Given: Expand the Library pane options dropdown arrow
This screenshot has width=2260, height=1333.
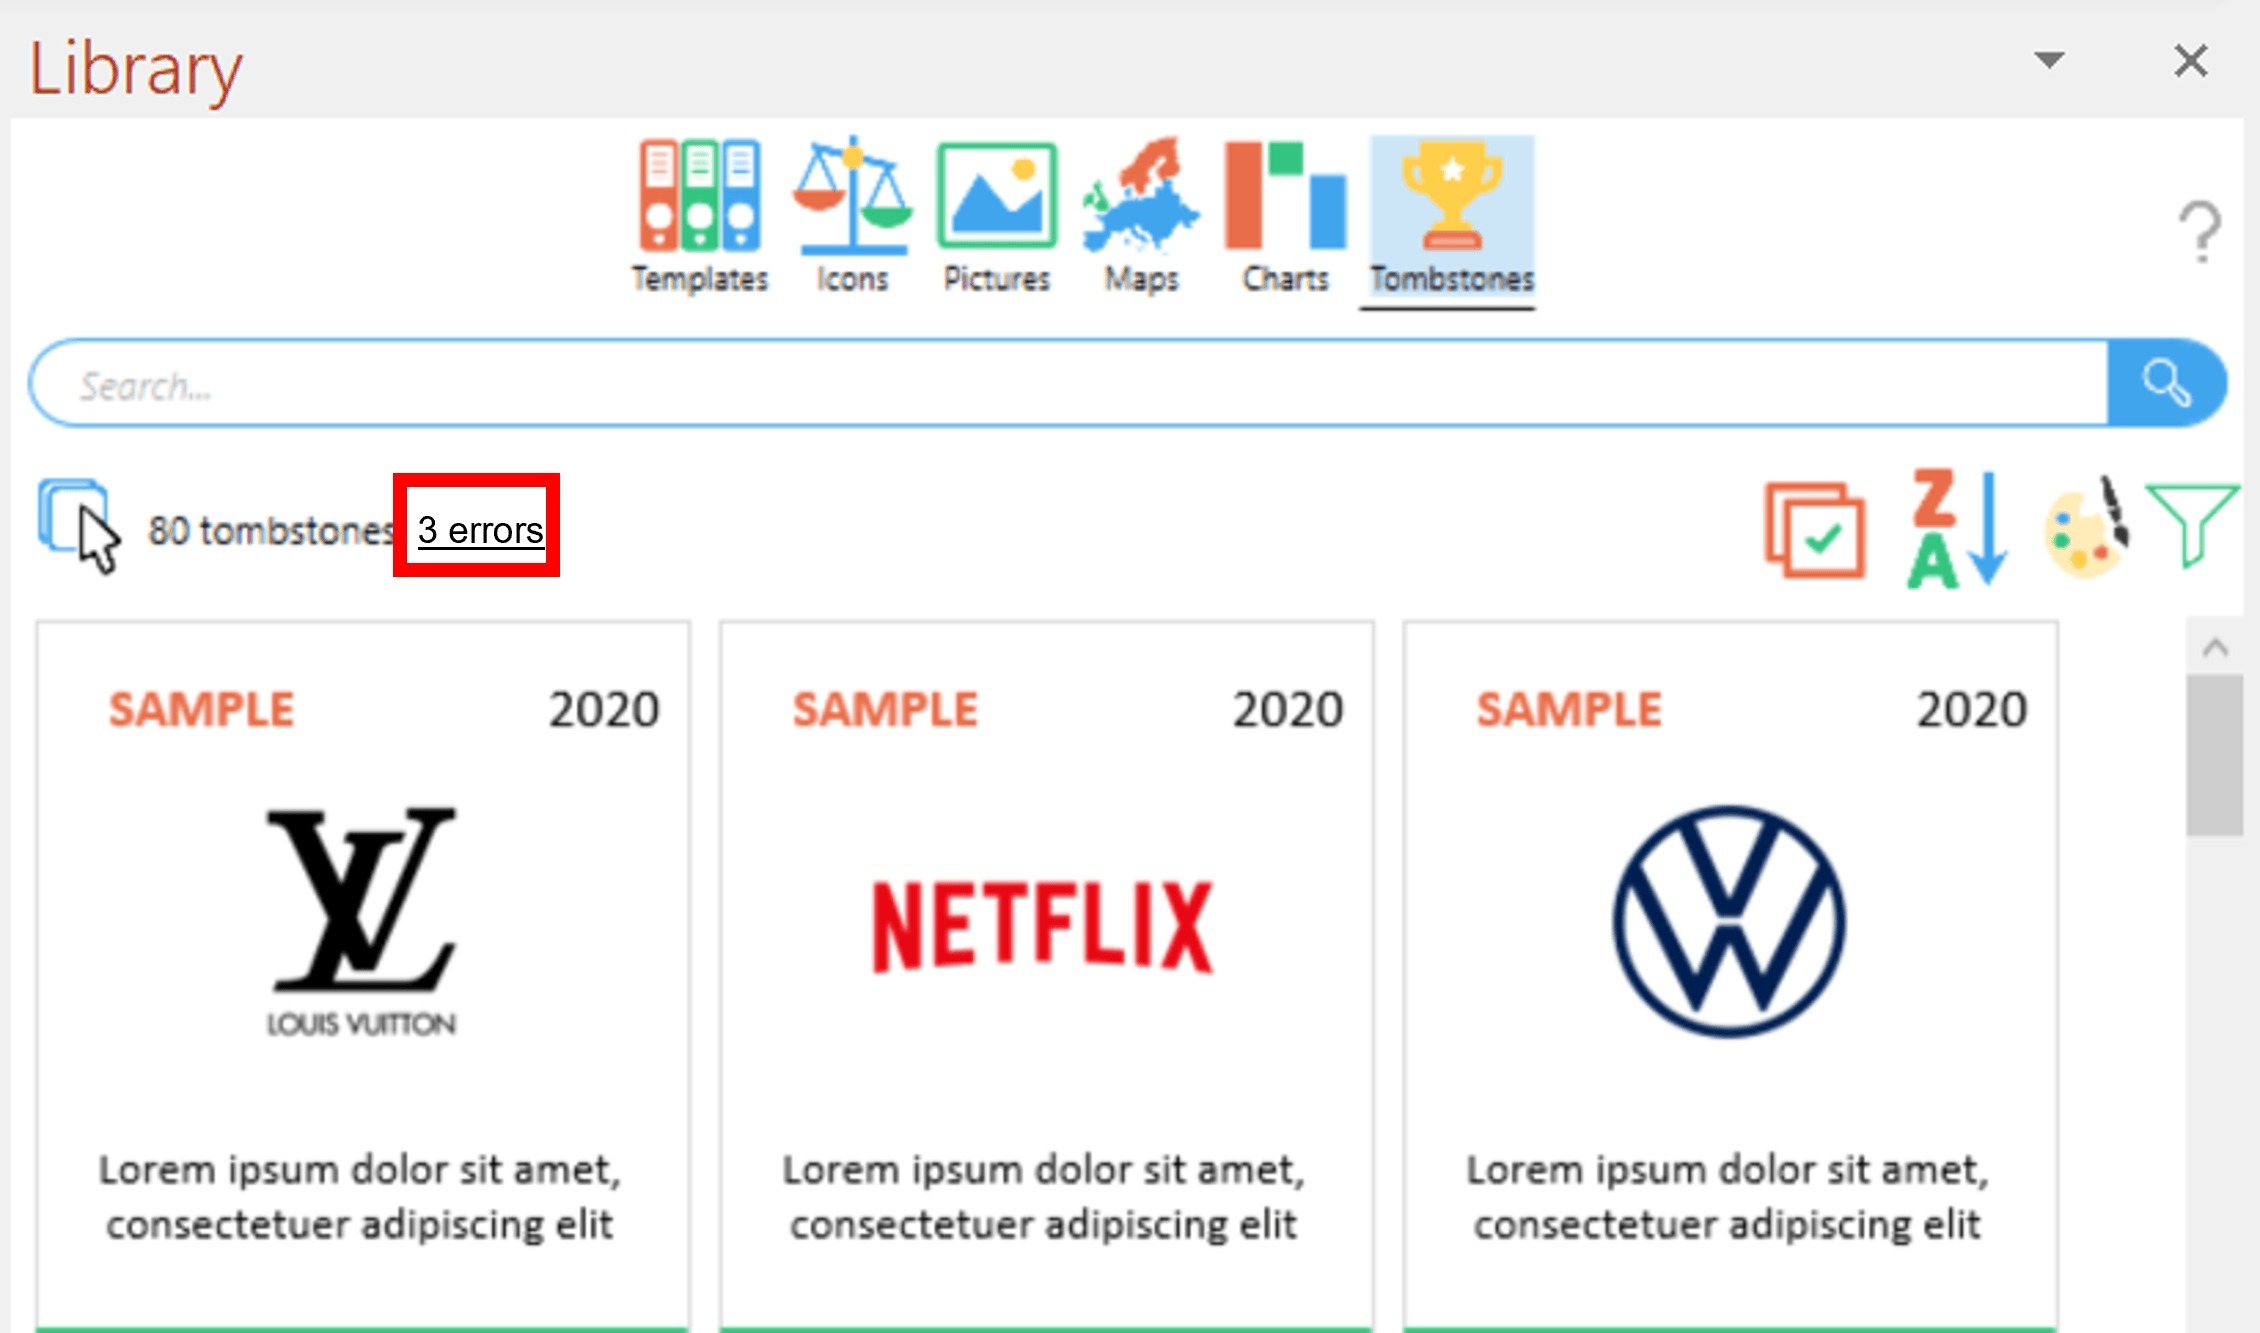Looking at the screenshot, I should tap(2049, 60).
